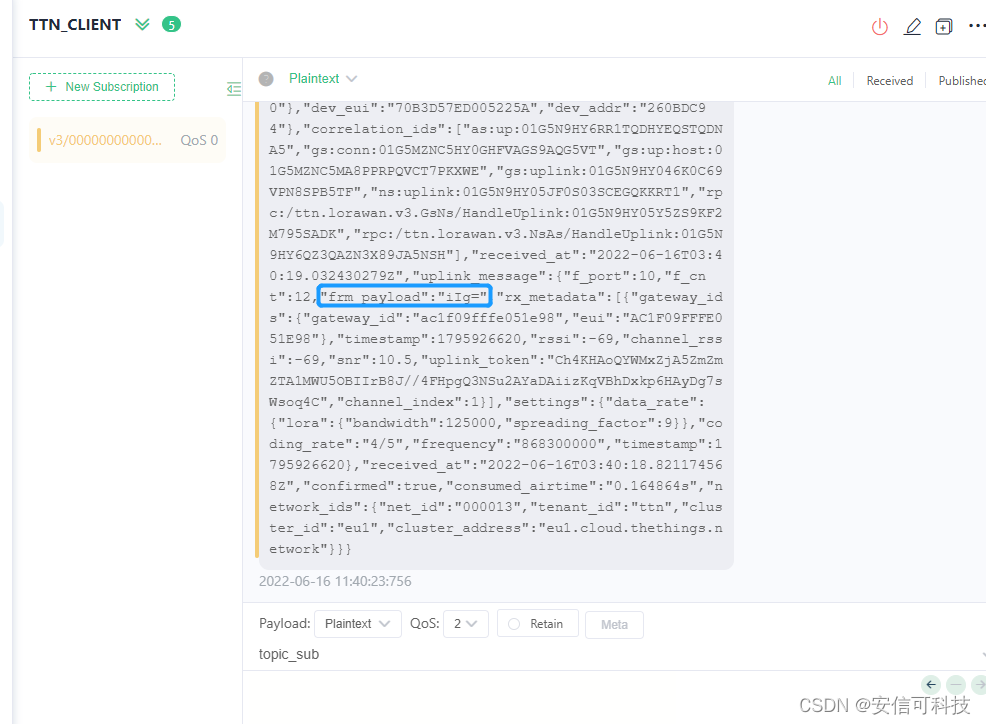
Task: Click the left arrow previous message icon
Action: coord(931,684)
